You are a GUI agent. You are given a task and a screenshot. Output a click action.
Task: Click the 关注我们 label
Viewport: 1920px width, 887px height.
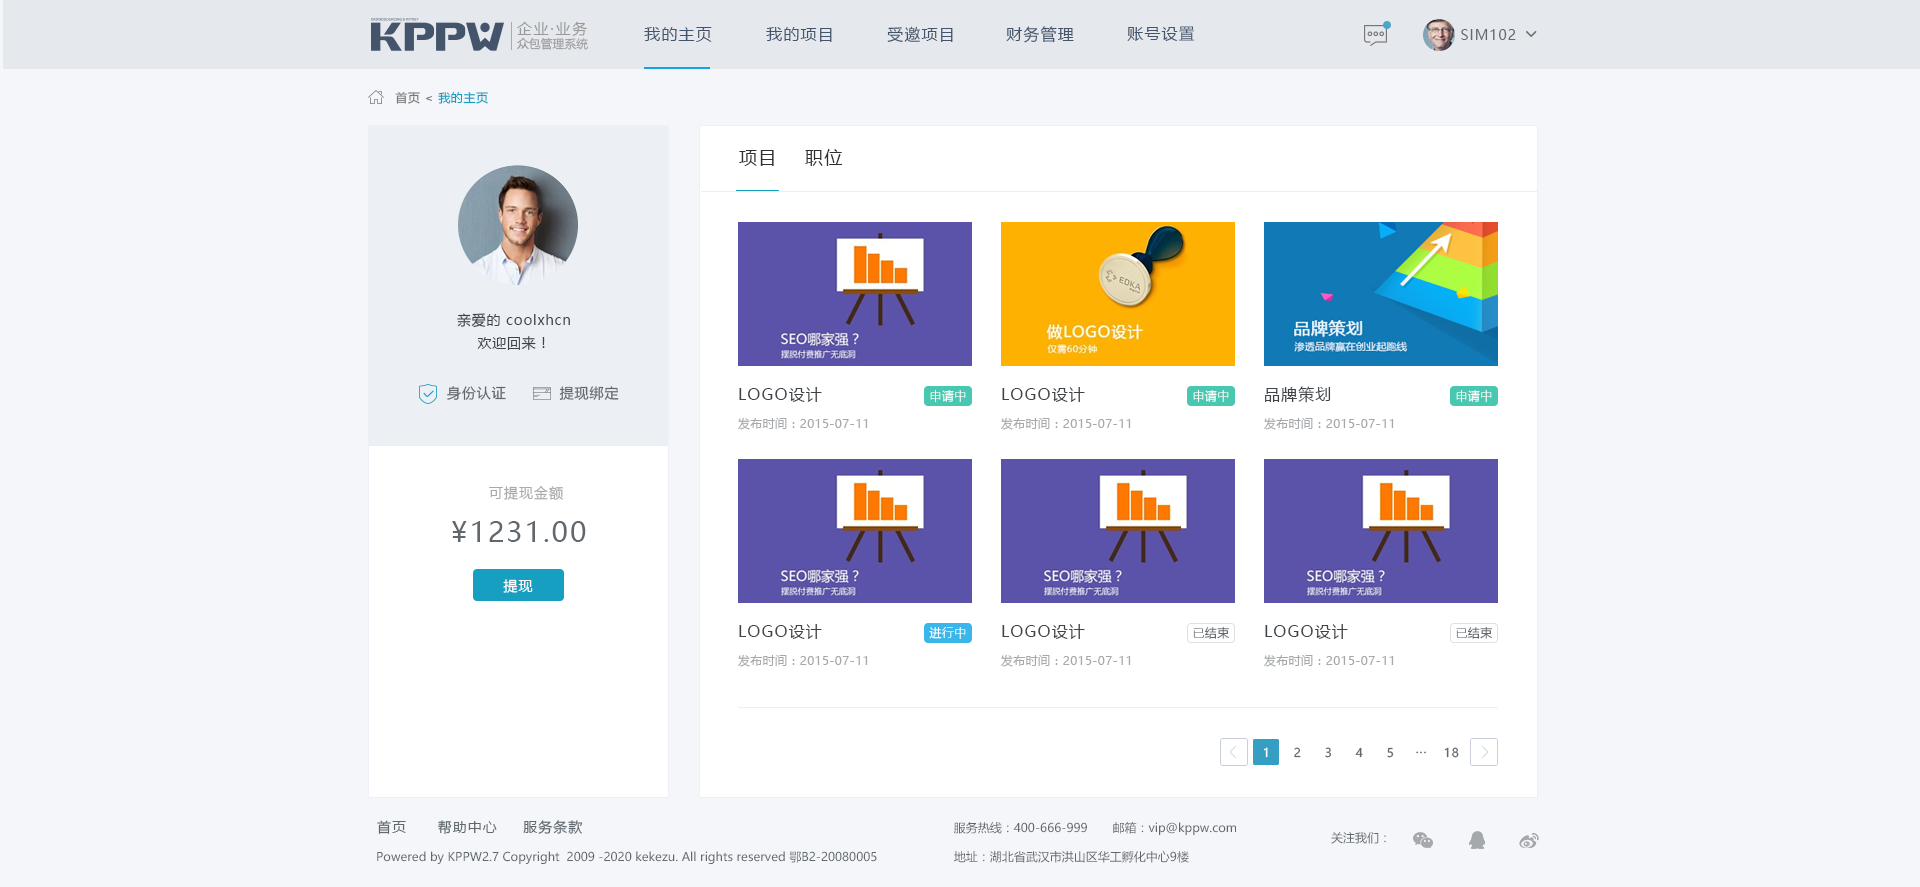(1359, 838)
